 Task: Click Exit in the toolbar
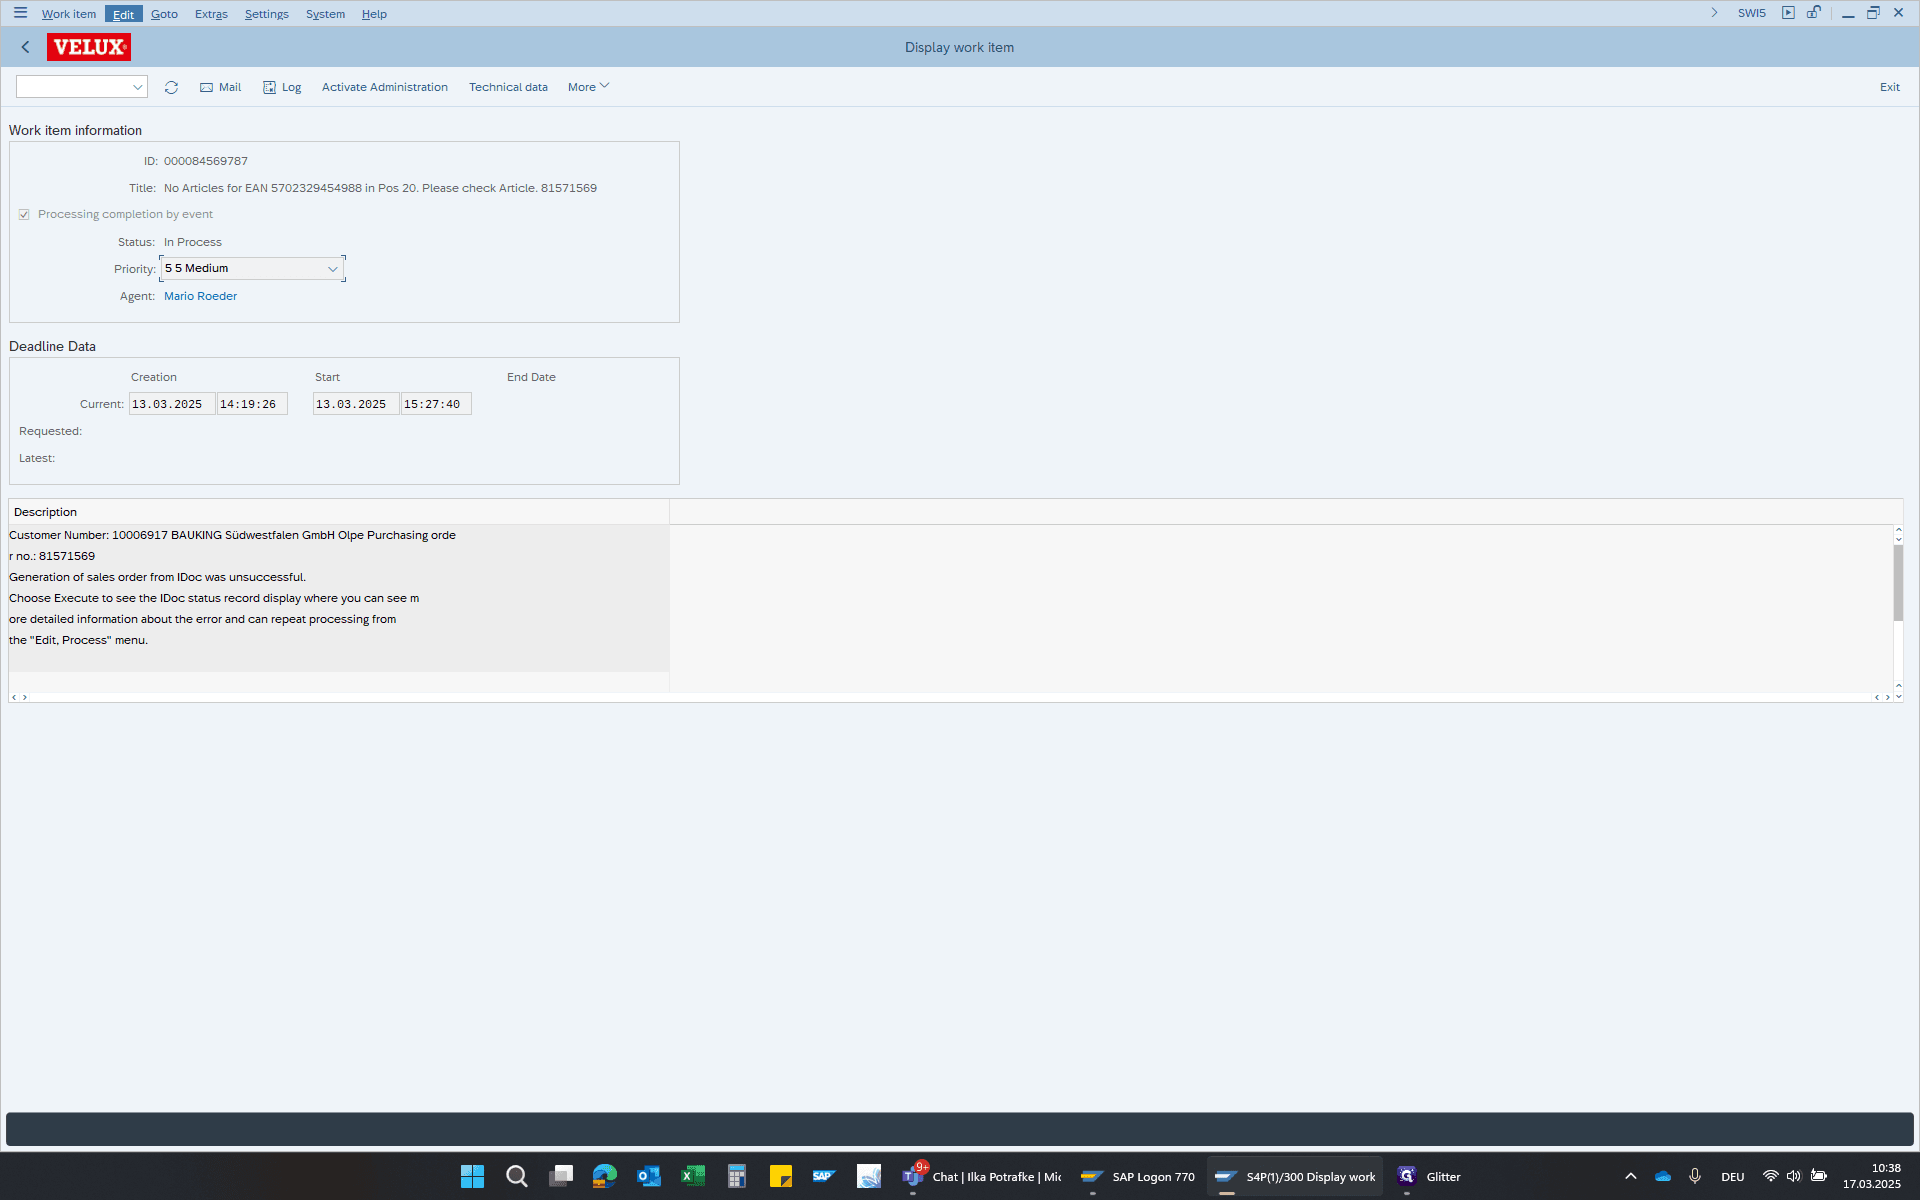(x=1889, y=87)
